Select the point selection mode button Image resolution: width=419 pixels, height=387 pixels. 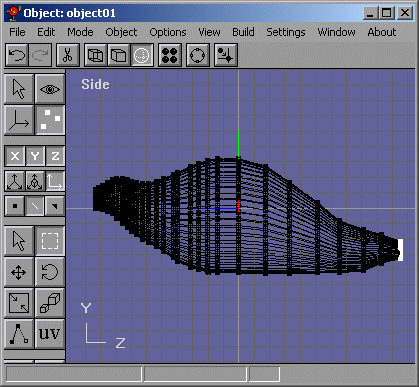[15, 206]
